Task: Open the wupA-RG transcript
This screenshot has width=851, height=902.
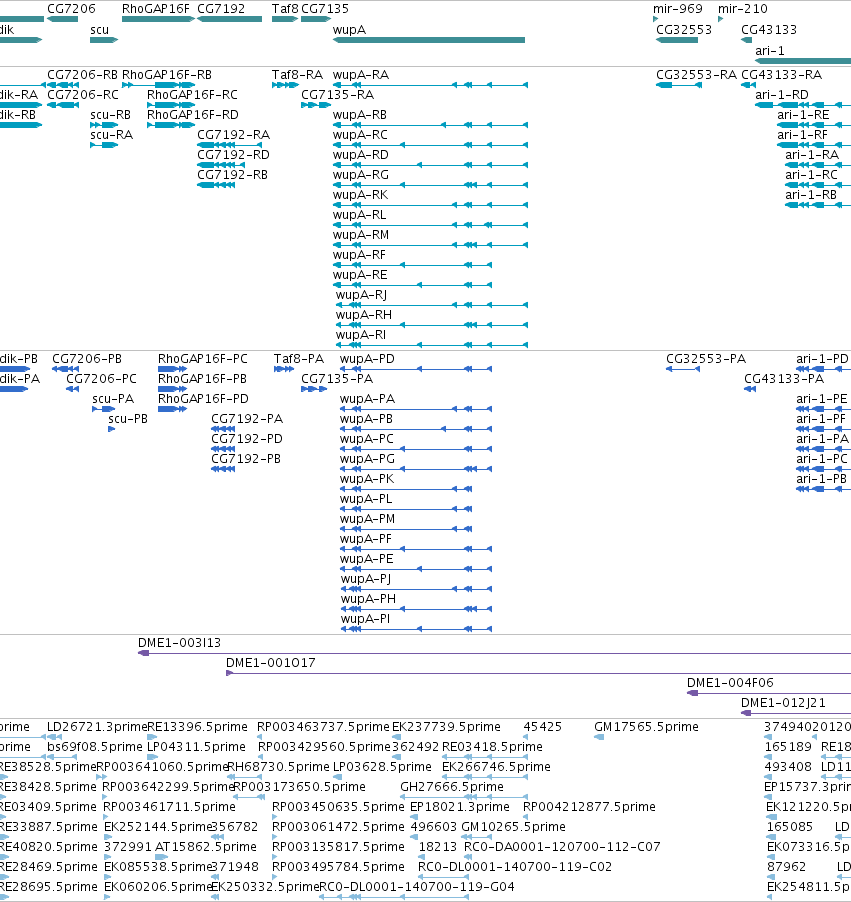Action: tap(361, 175)
